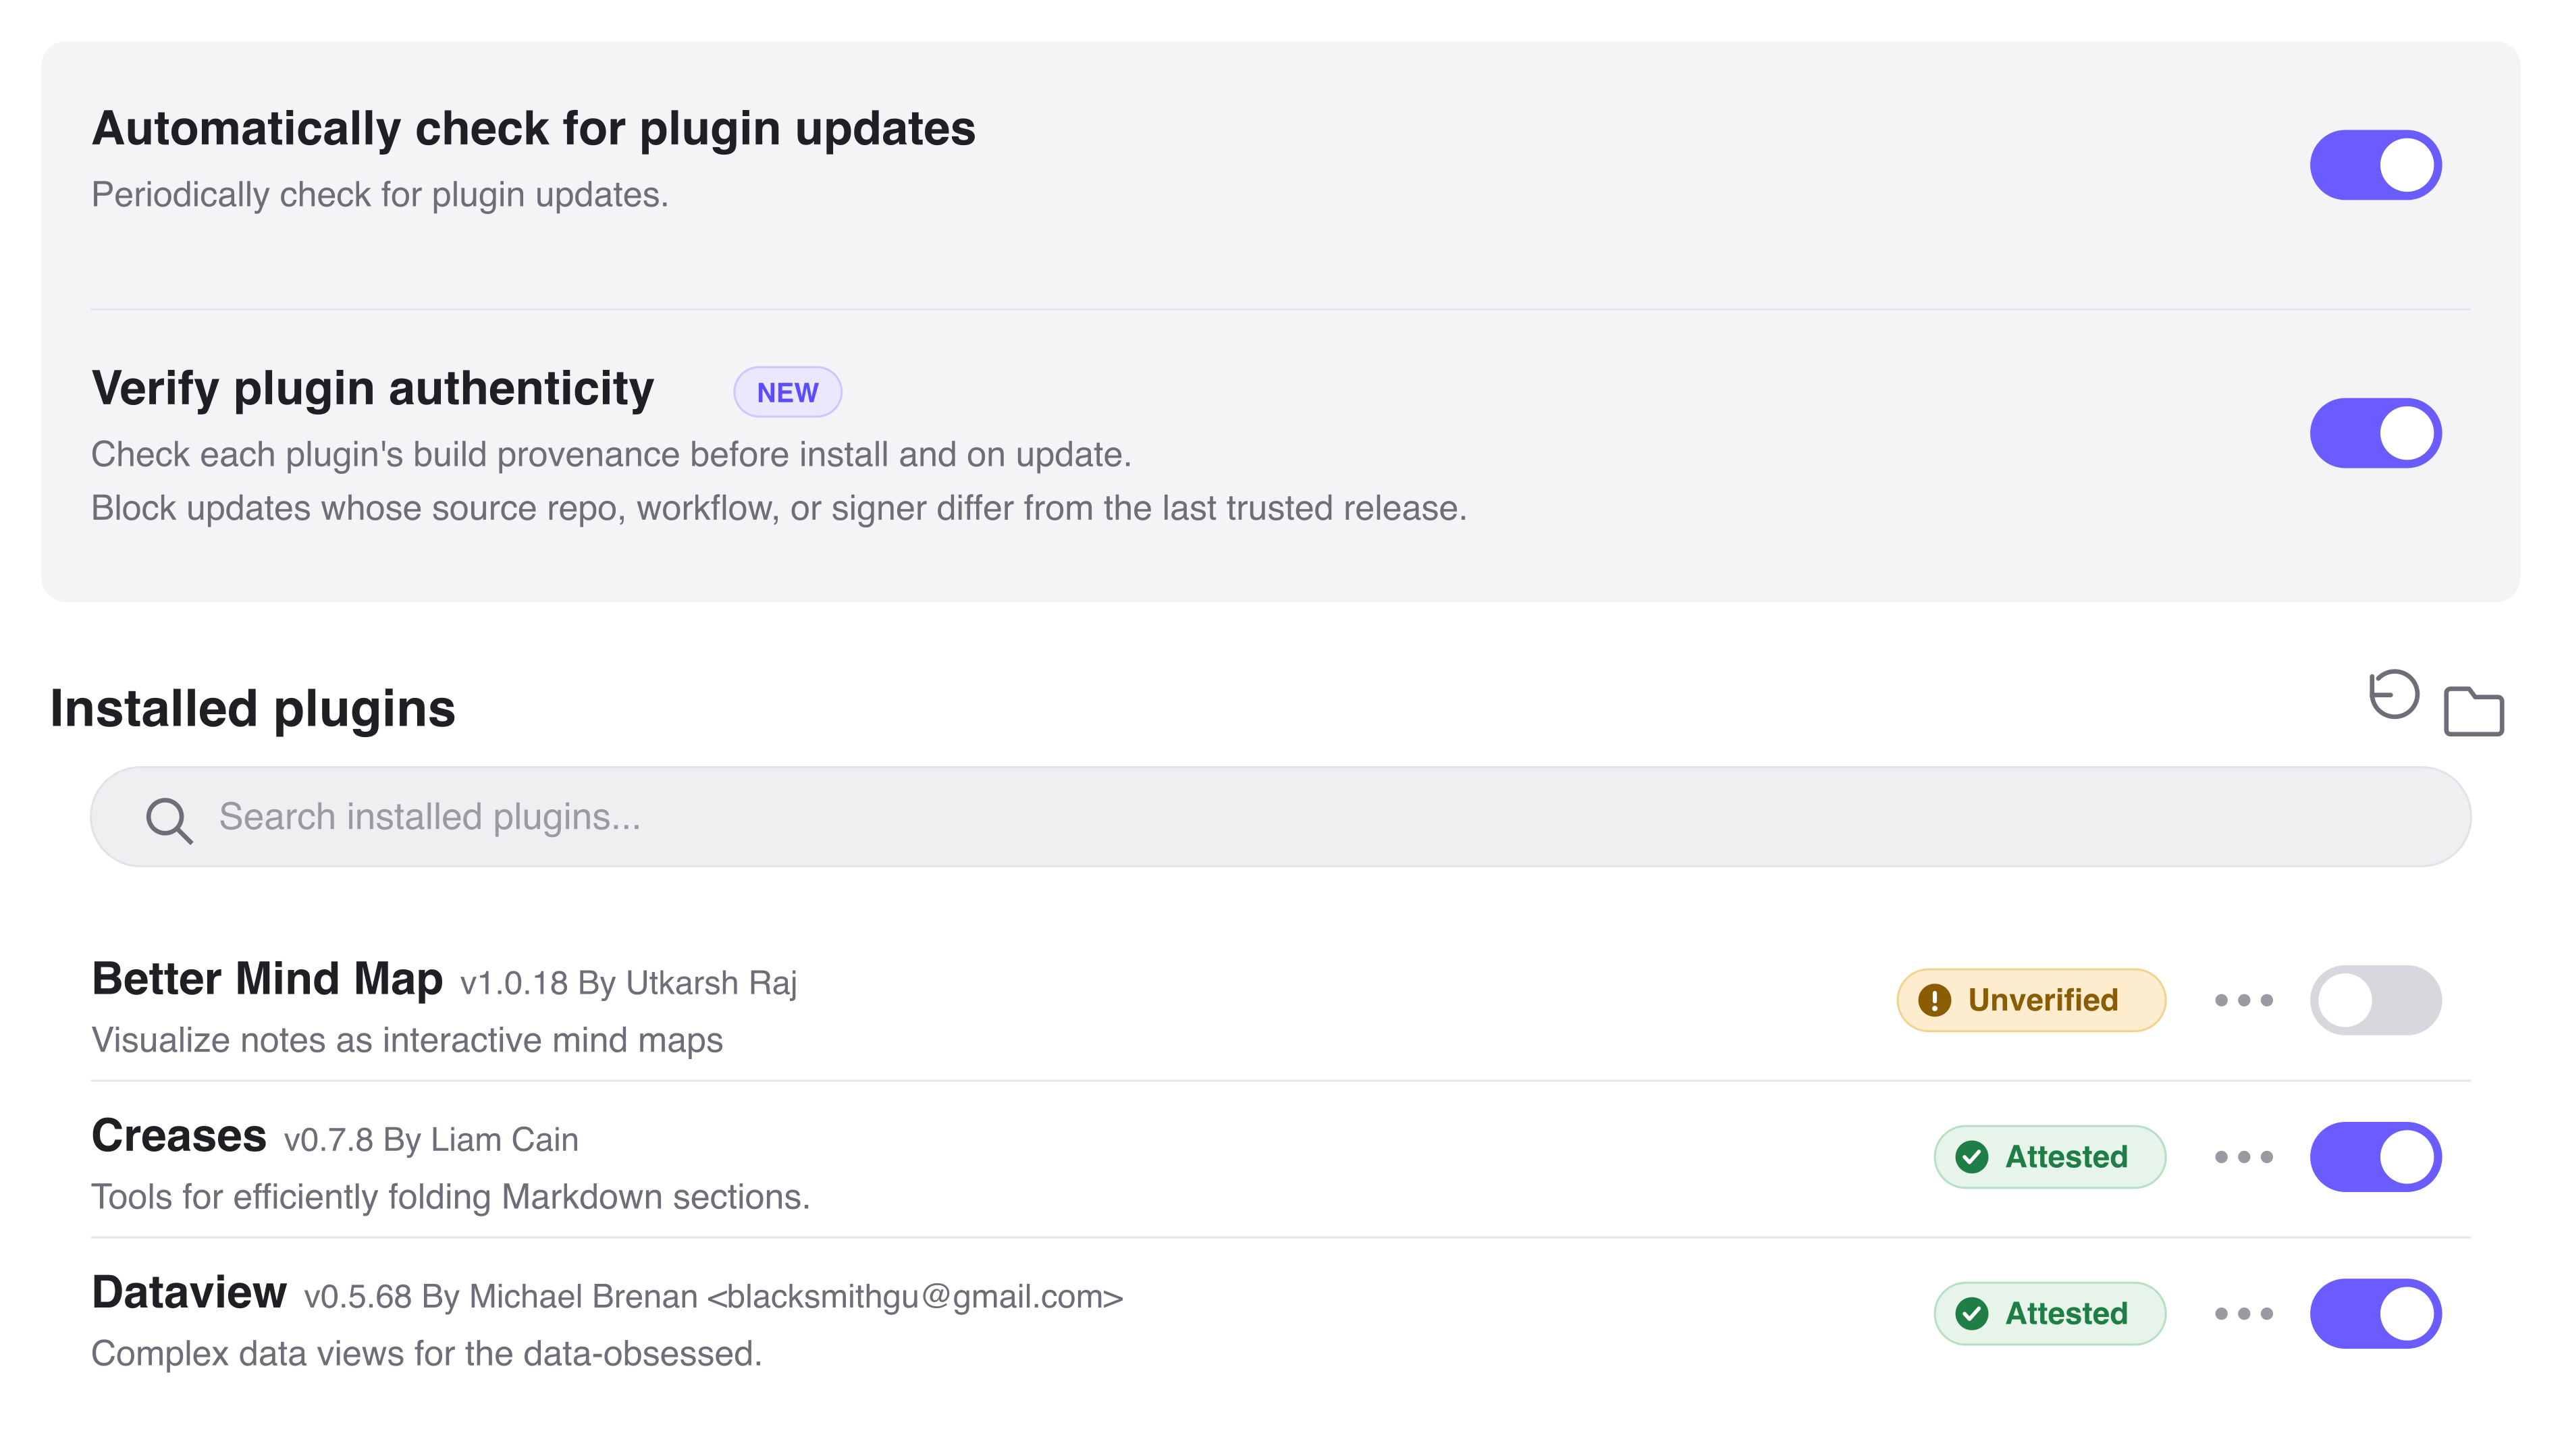This screenshot has height=1456, width=2562.
Task: Disable the Creases plugin
Action: click(x=2375, y=1157)
